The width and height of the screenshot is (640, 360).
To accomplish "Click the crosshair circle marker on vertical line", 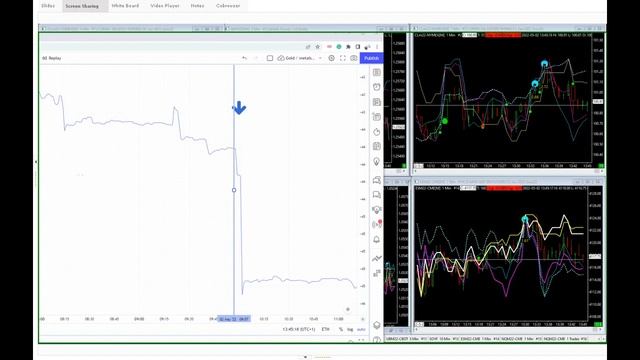I will click(234, 190).
